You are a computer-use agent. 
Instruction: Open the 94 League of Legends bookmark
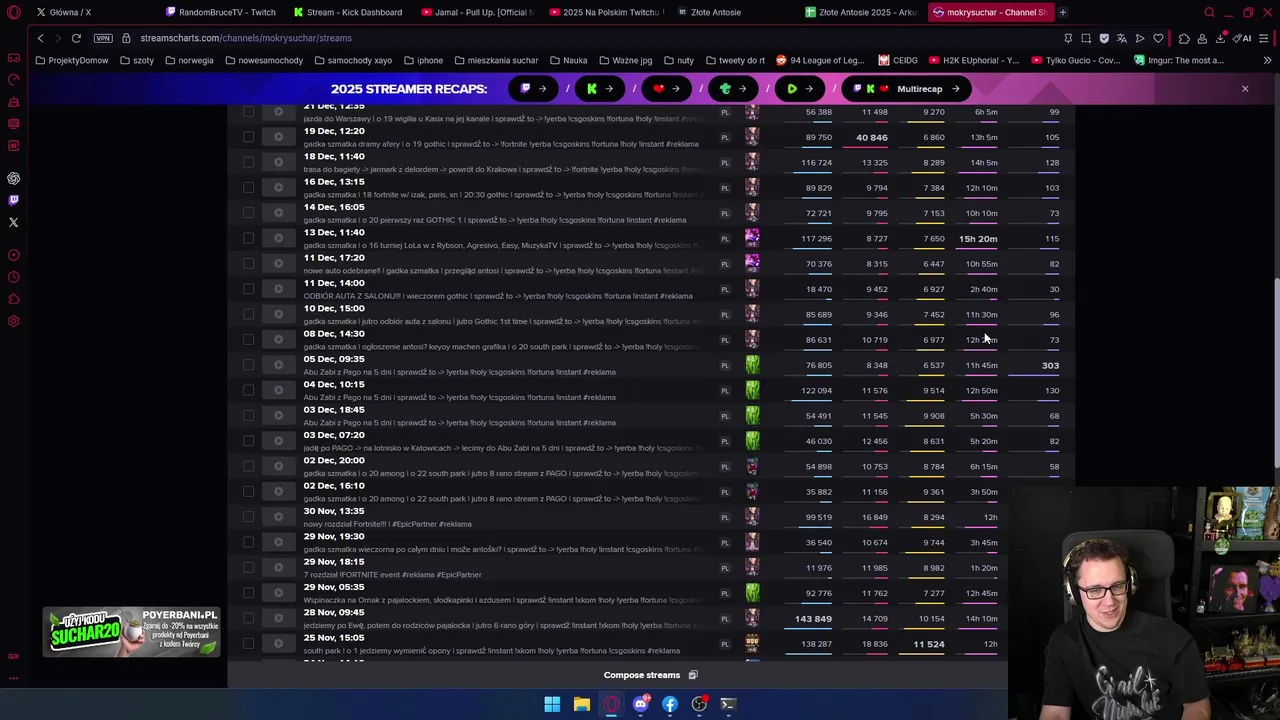coord(820,60)
